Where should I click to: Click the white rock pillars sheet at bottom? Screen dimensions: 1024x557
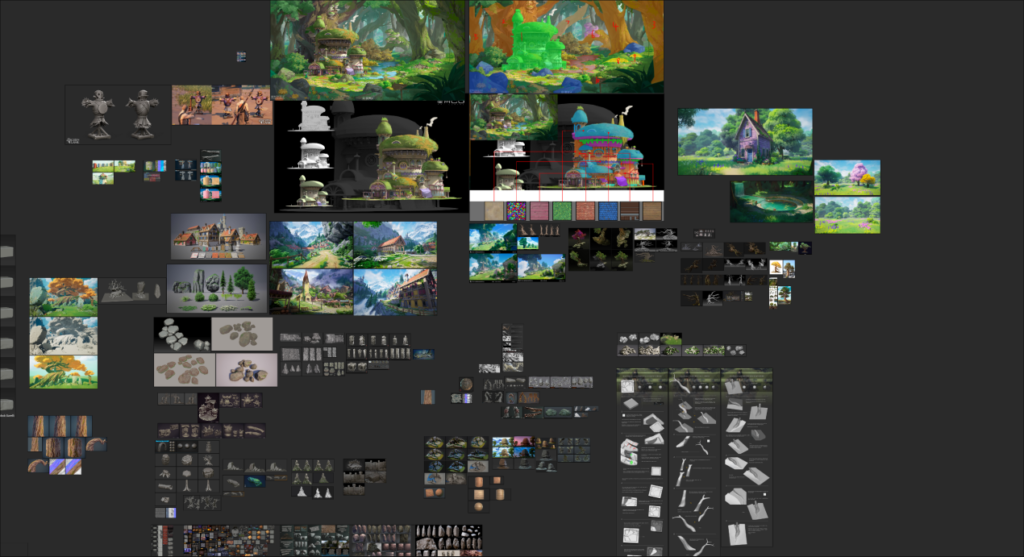(x=449, y=541)
